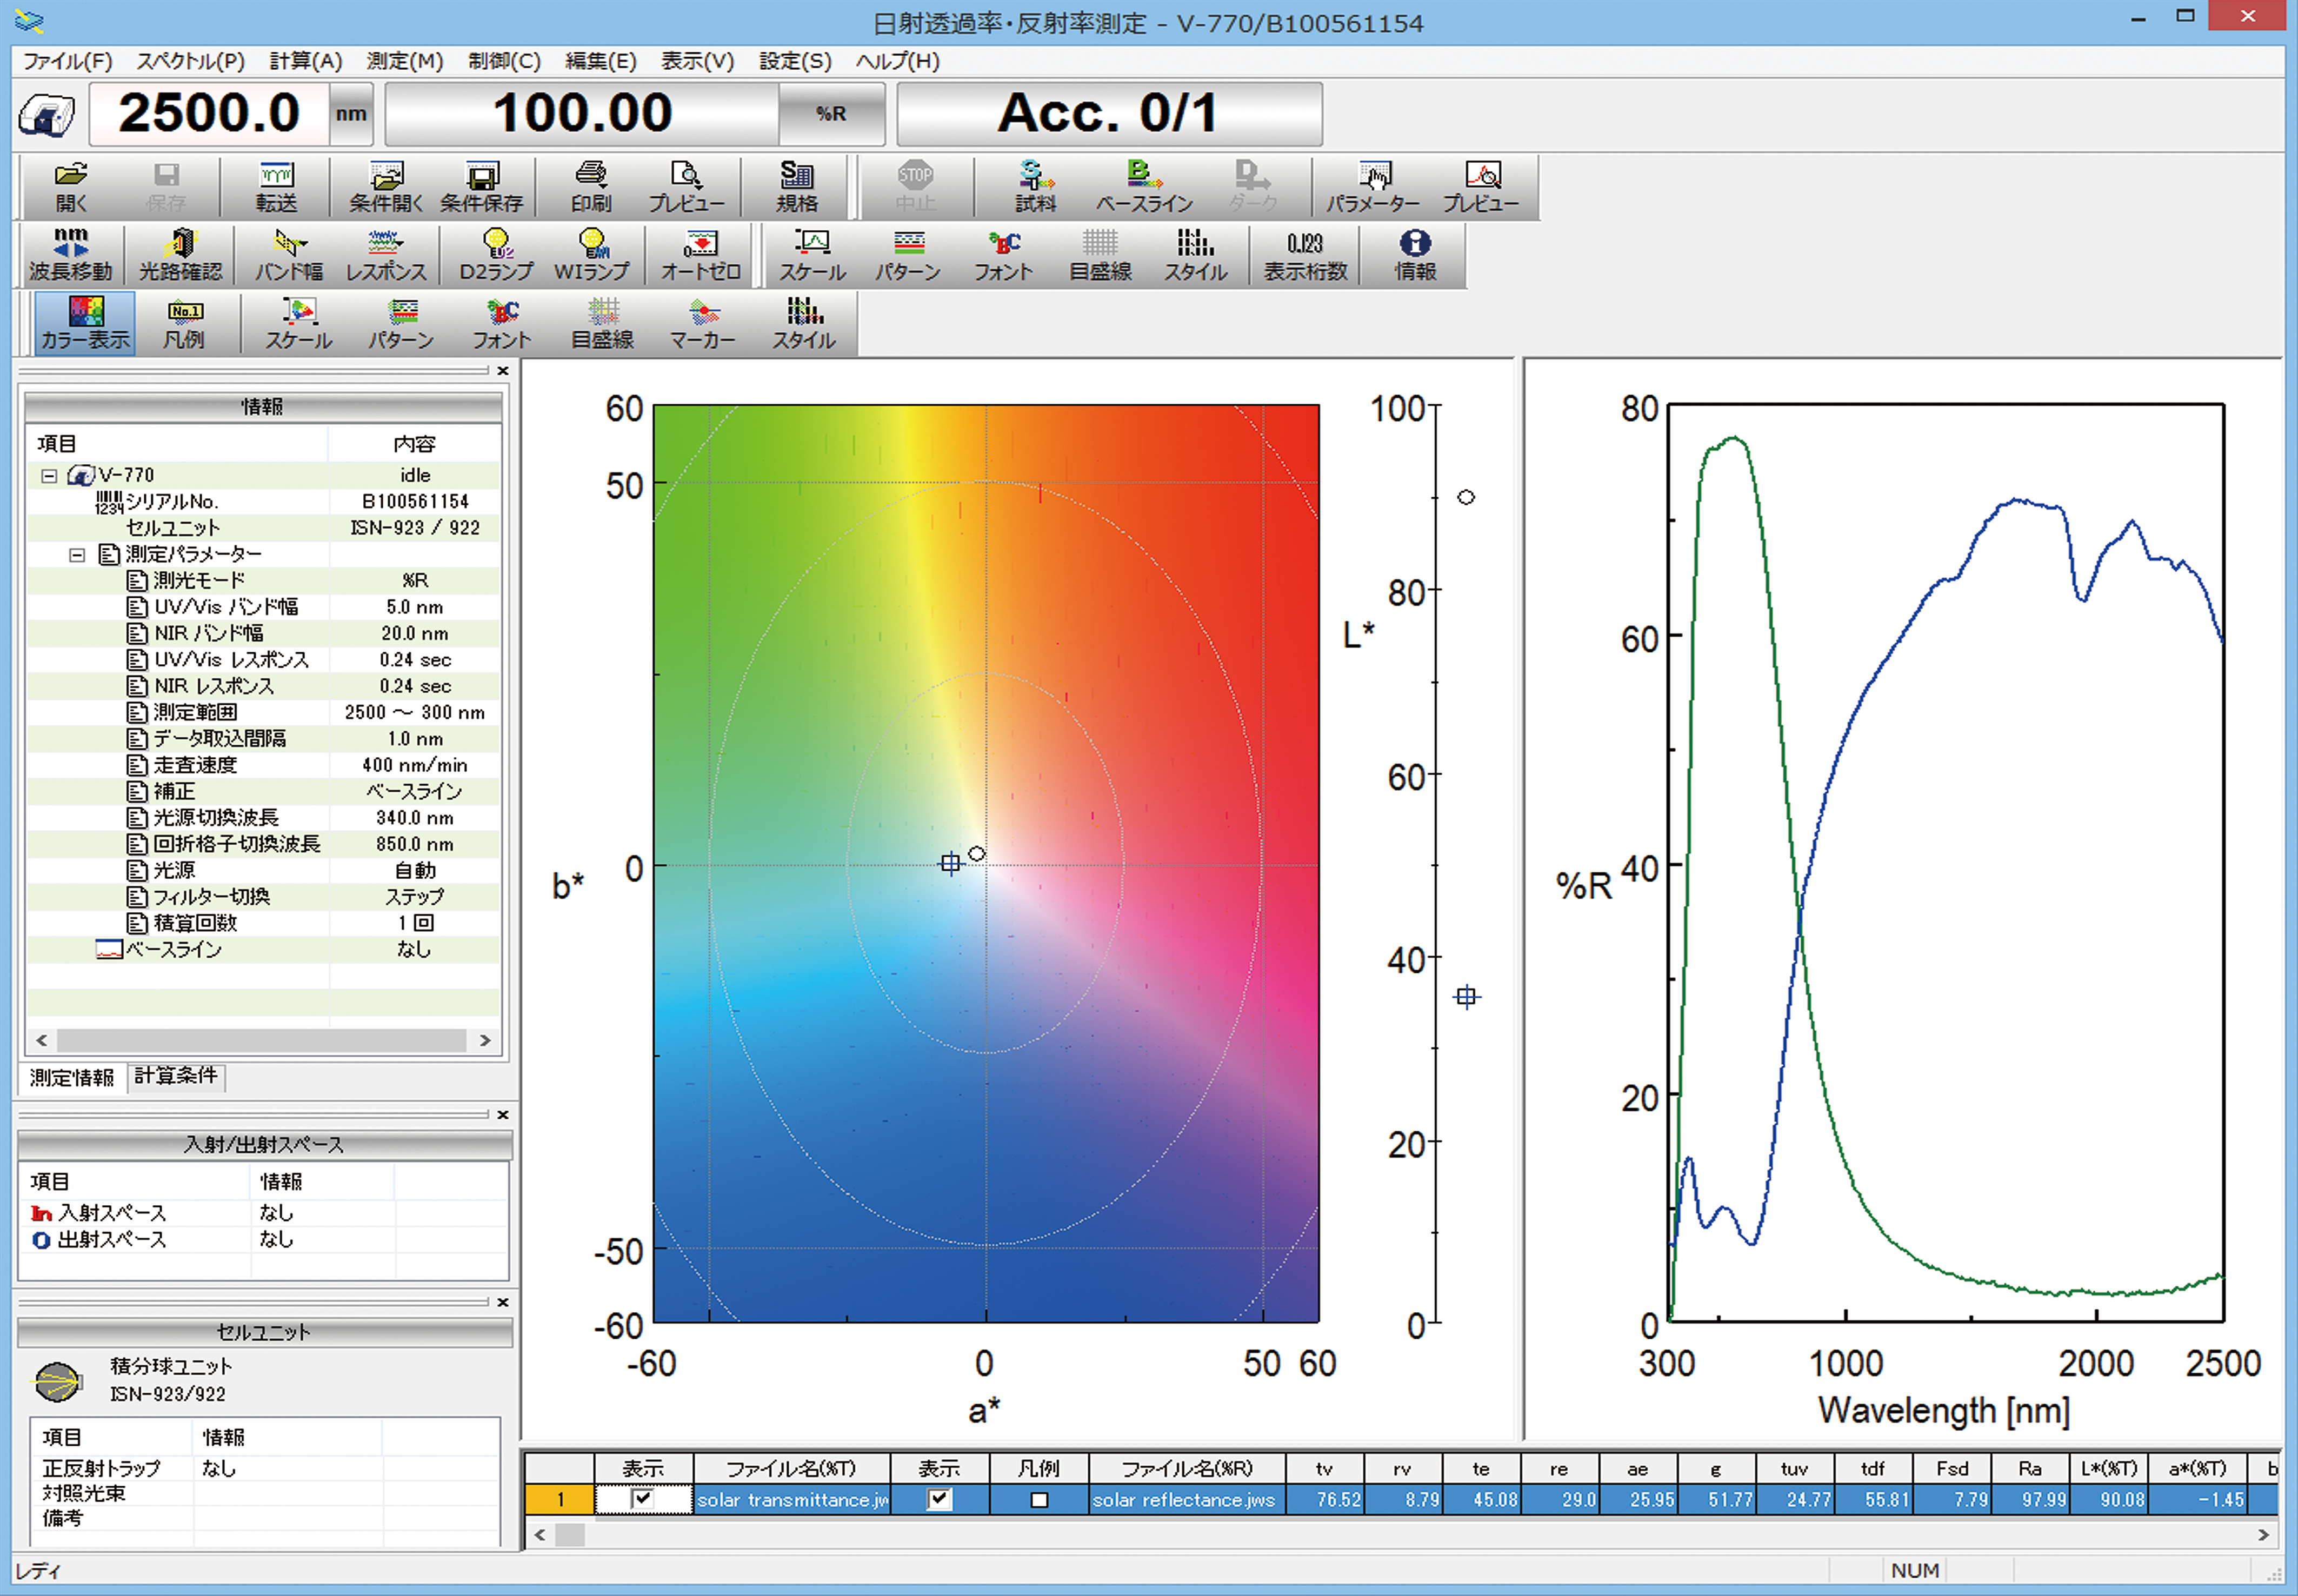The height and width of the screenshot is (1596, 2298).
Task: Open the パラメーター settings icon
Action: tap(1373, 187)
